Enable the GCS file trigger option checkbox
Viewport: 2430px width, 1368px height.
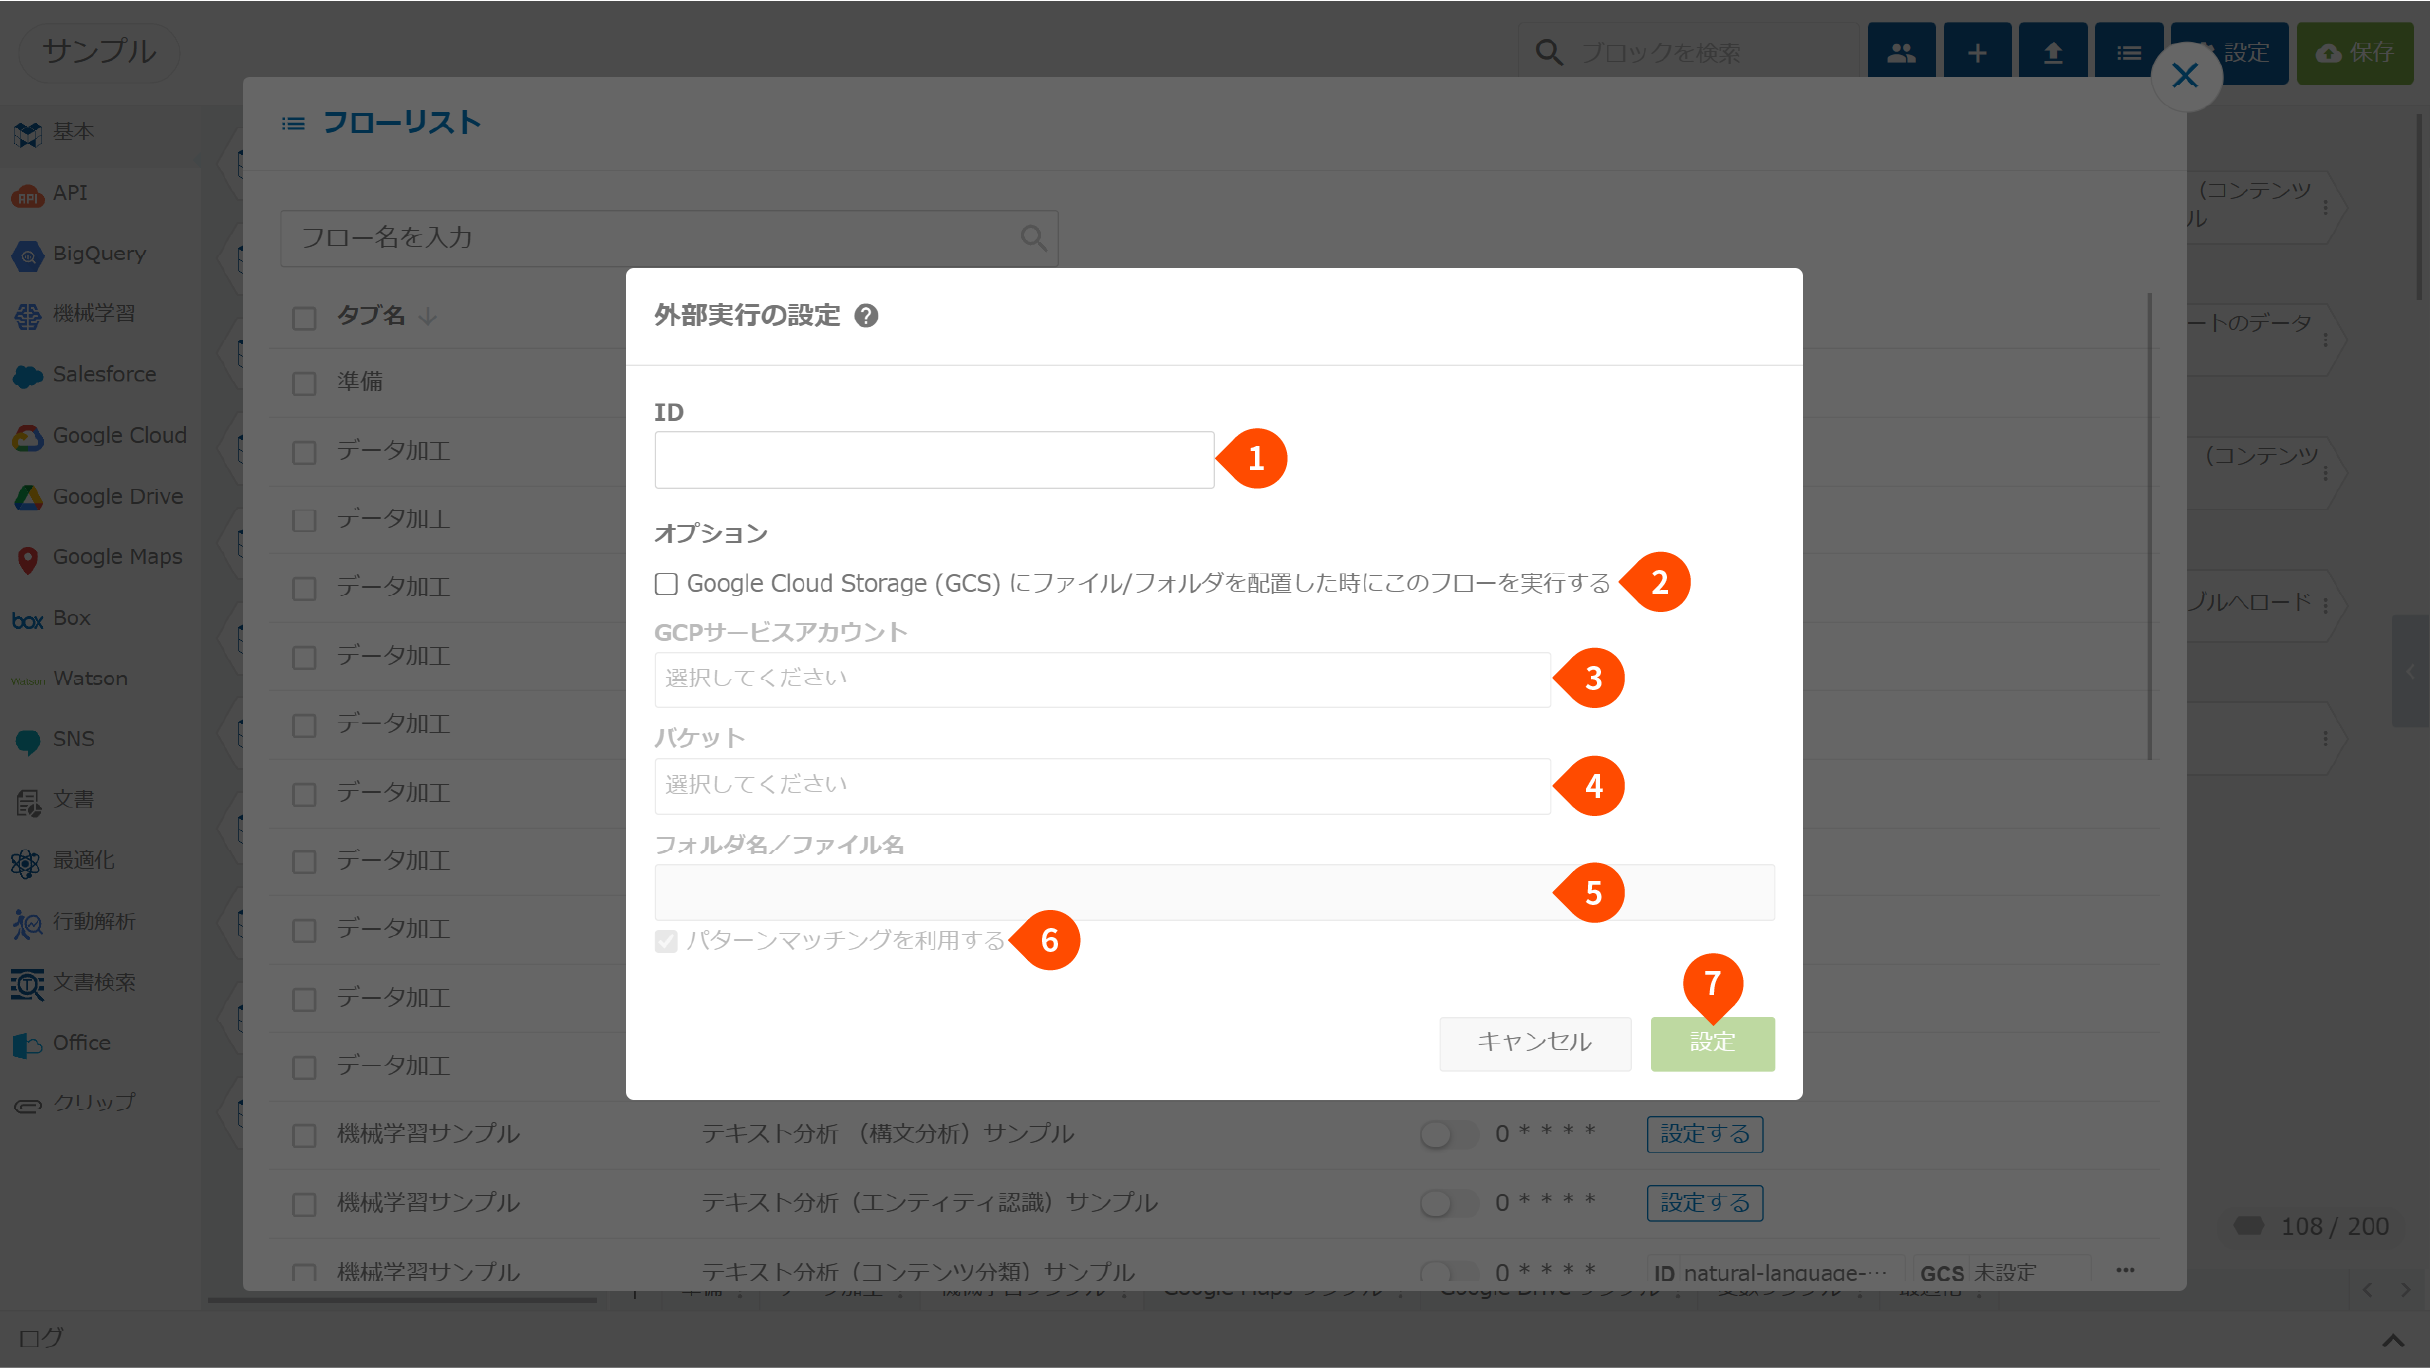pos(666,584)
